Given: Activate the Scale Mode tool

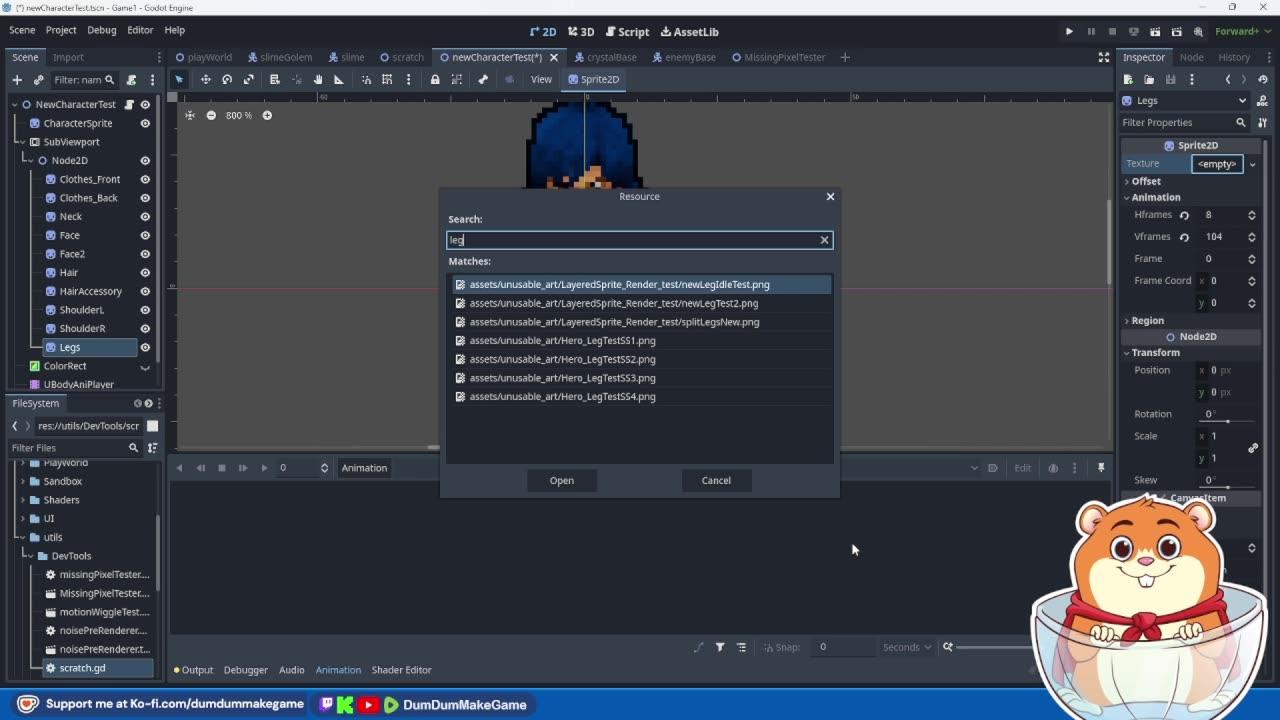Looking at the screenshot, I should (249, 79).
